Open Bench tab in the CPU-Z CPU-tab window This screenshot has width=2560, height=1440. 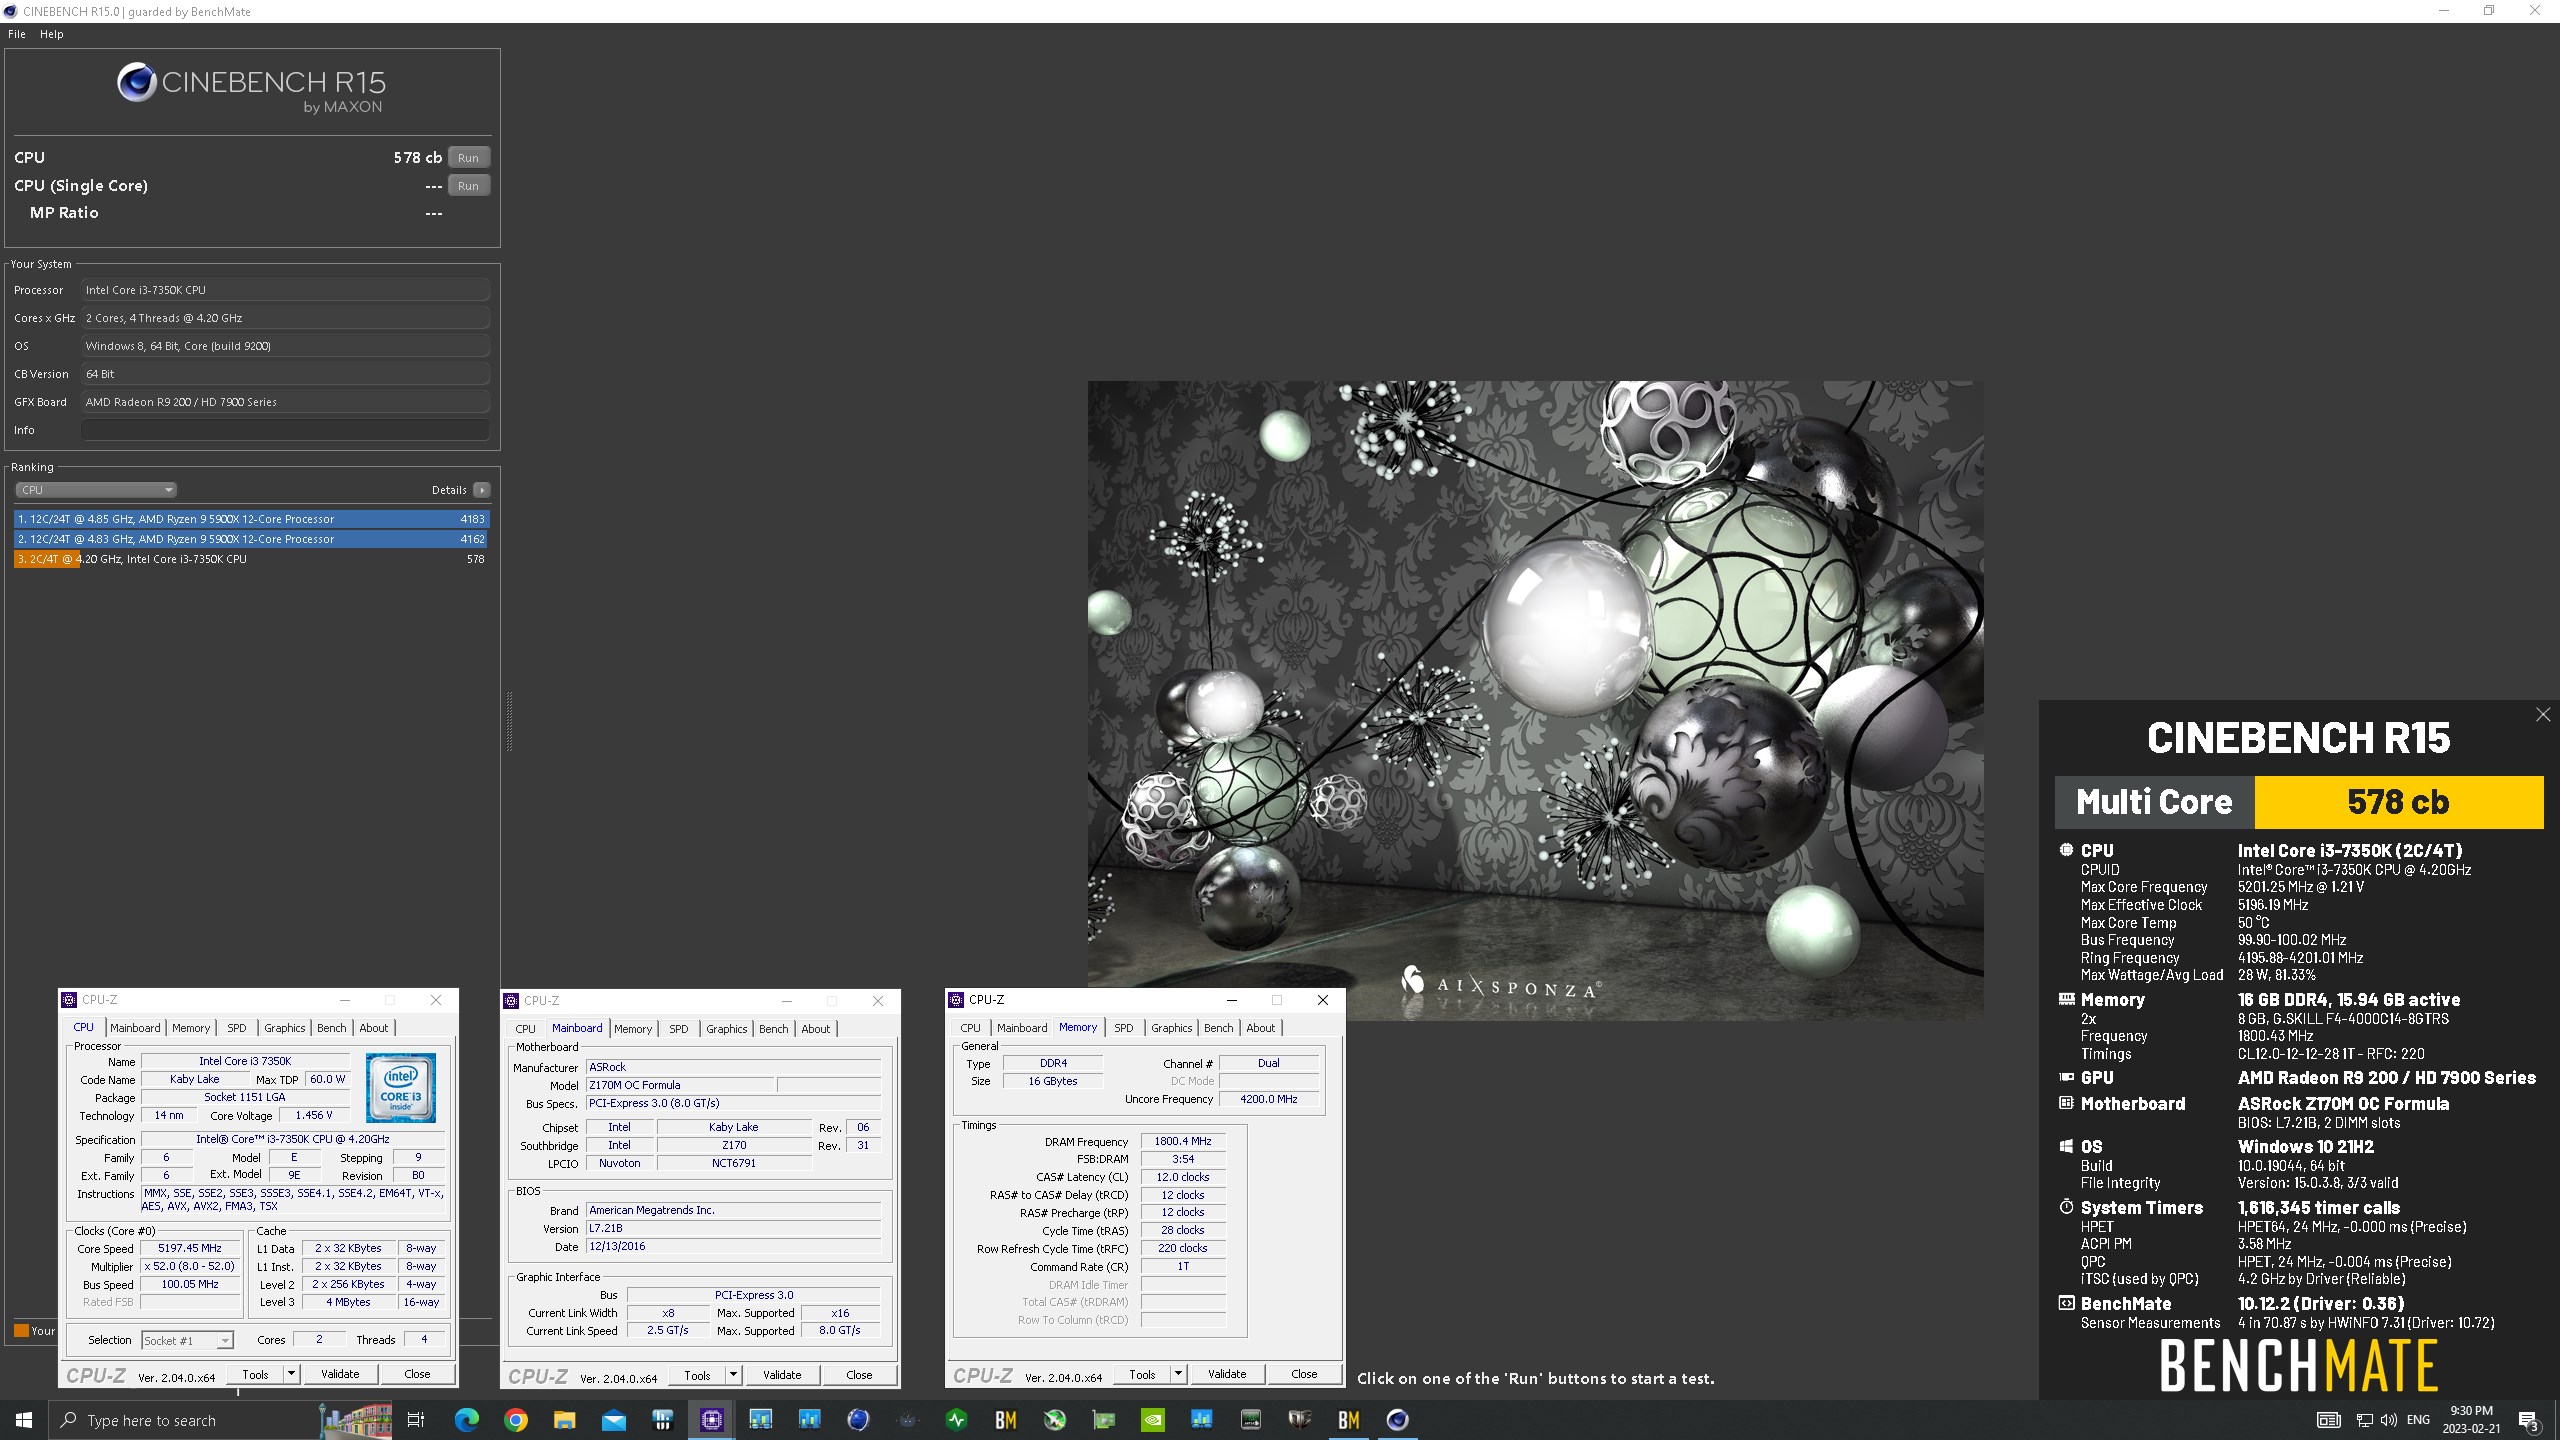[332, 1028]
